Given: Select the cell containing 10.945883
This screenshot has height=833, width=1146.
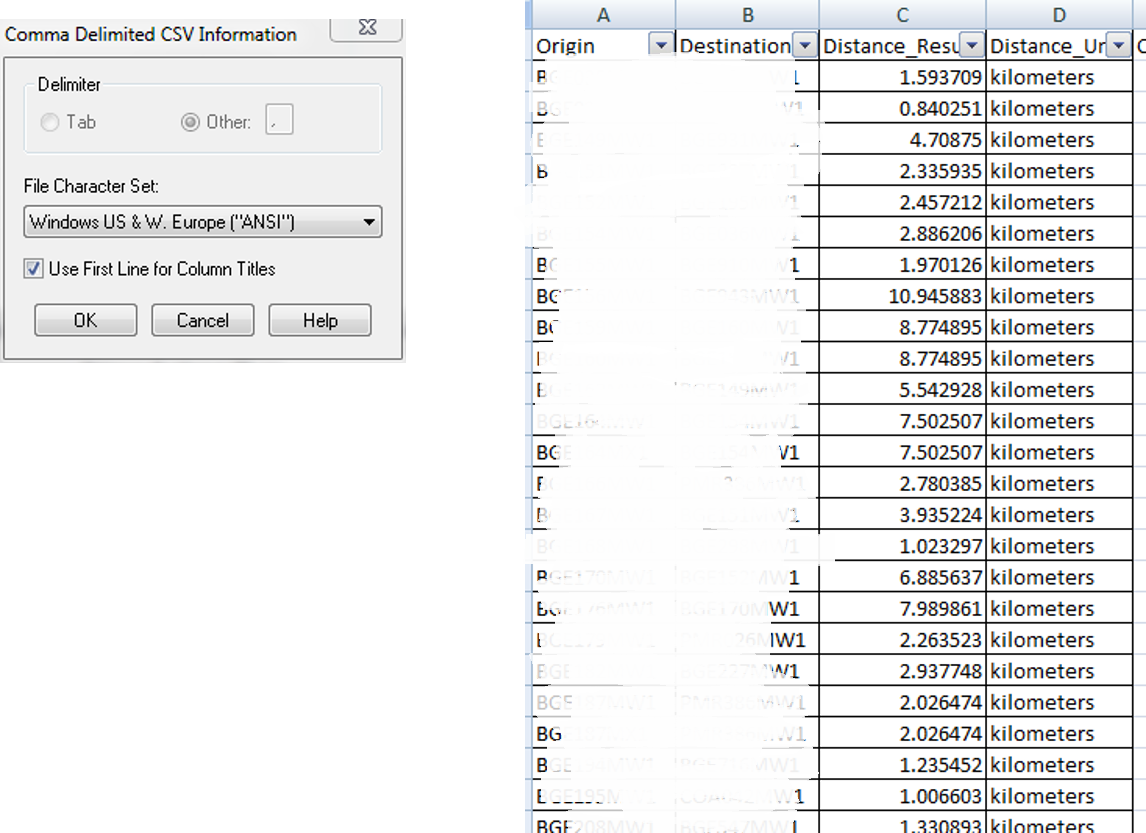Looking at the screenshot, I should pyautogui.click(x=901, y=295).
